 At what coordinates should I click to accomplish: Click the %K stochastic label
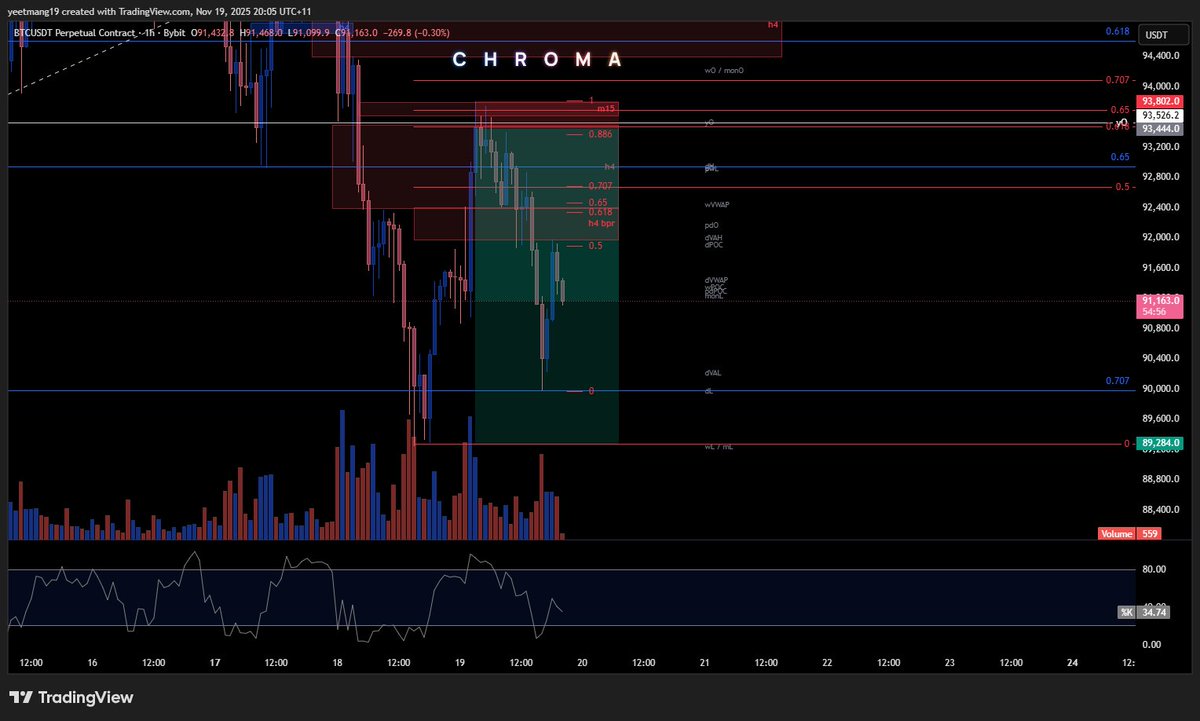pos(1126,612)
